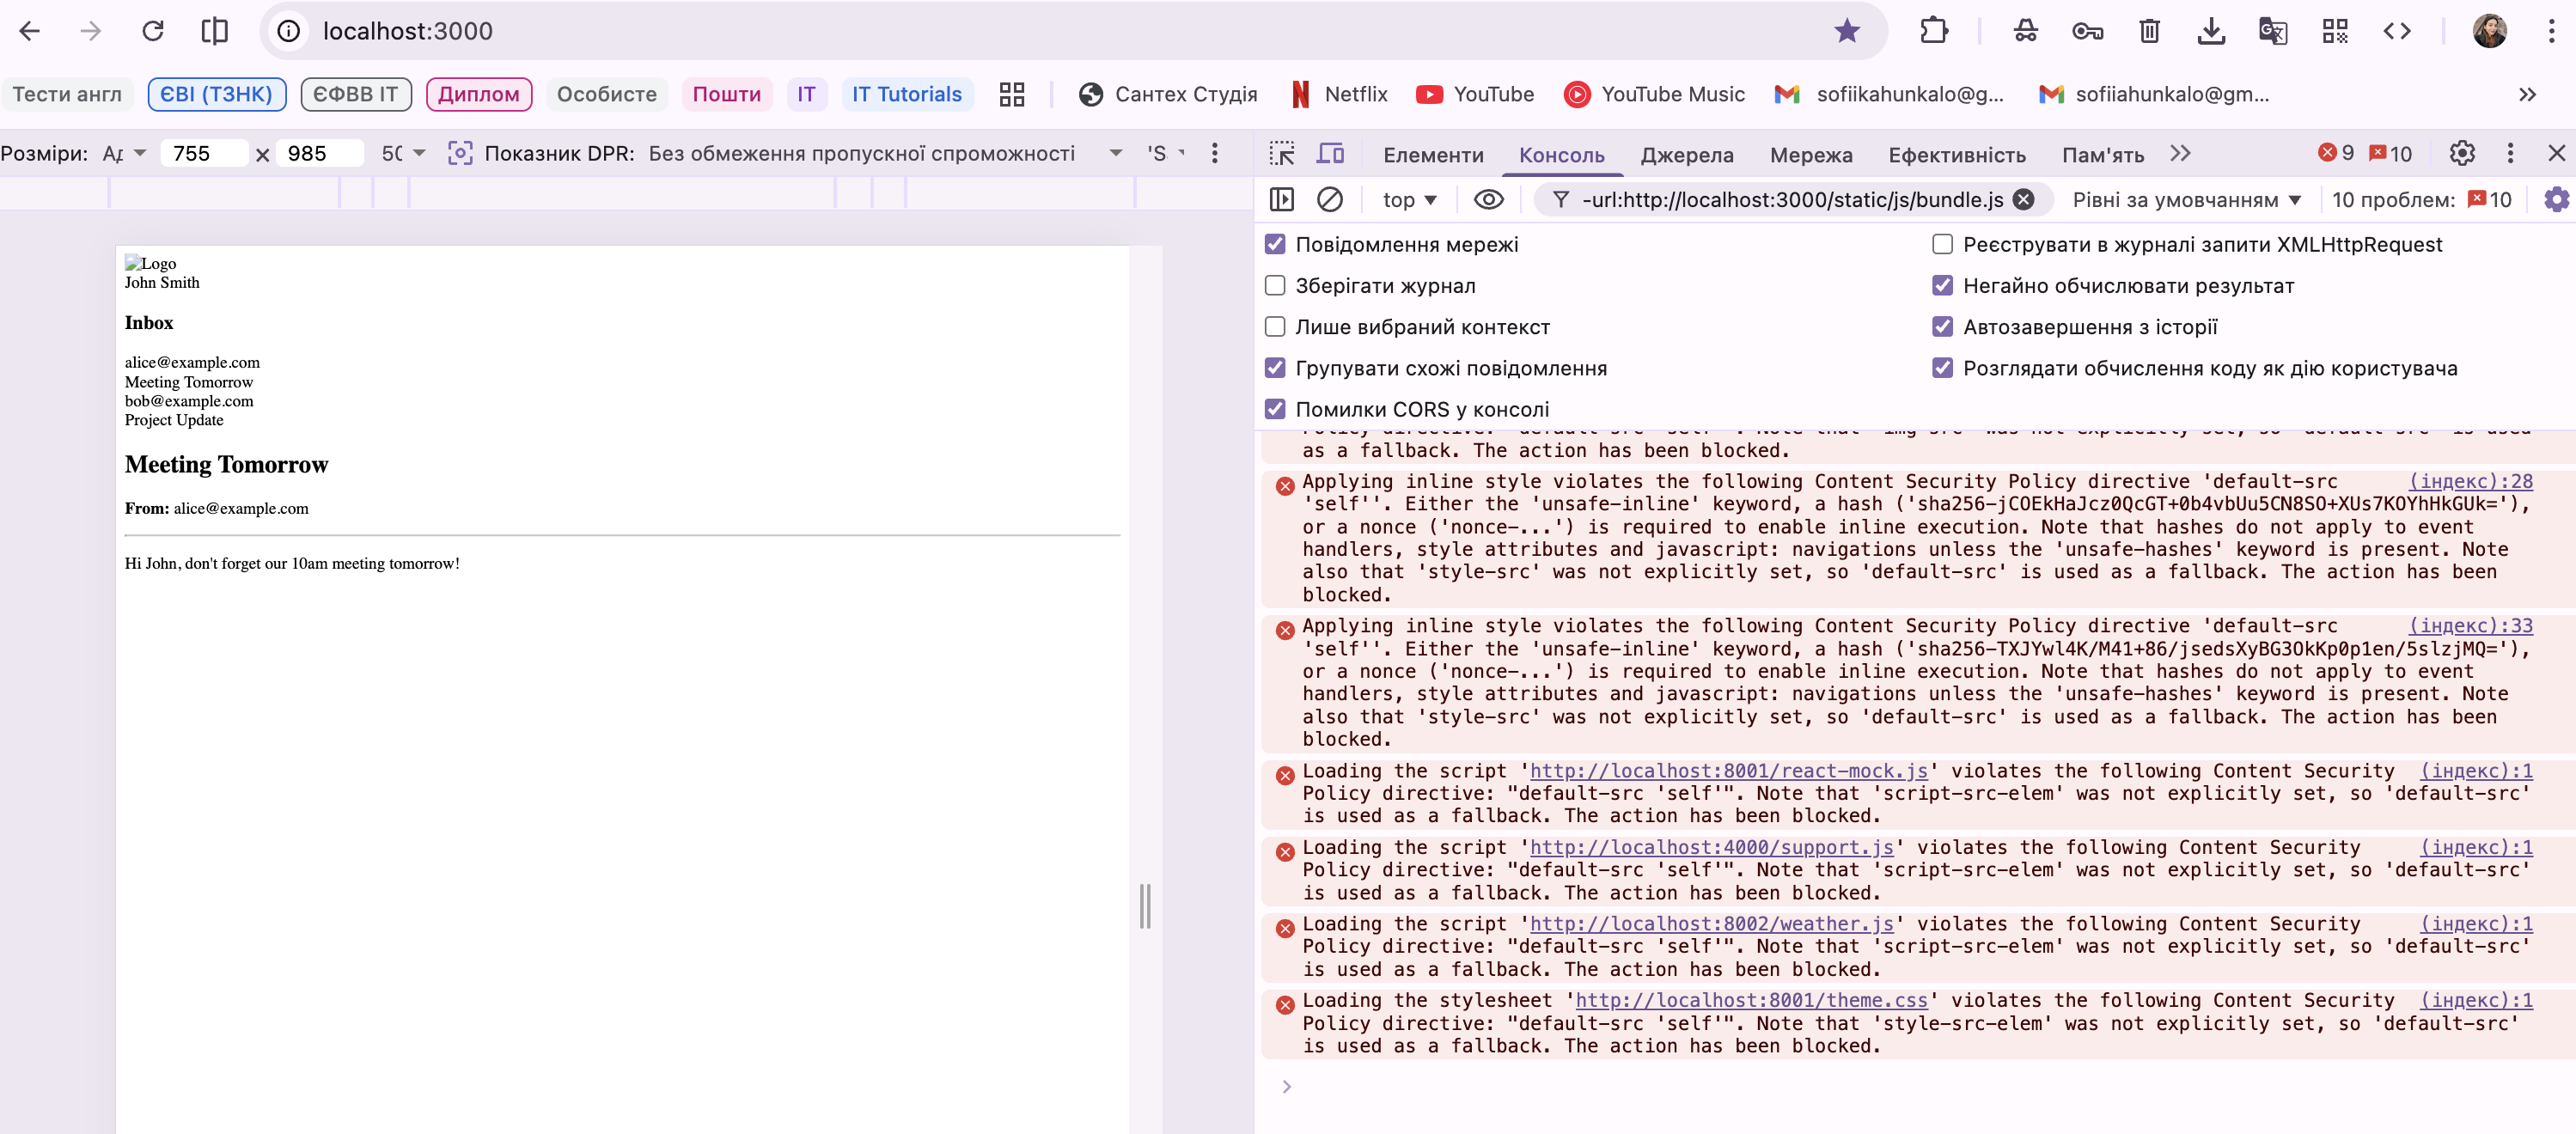Toggle the device toolbar icon in DevTools
The width and height of the screenshot is (2576, 1134).
coord(1330,153)
